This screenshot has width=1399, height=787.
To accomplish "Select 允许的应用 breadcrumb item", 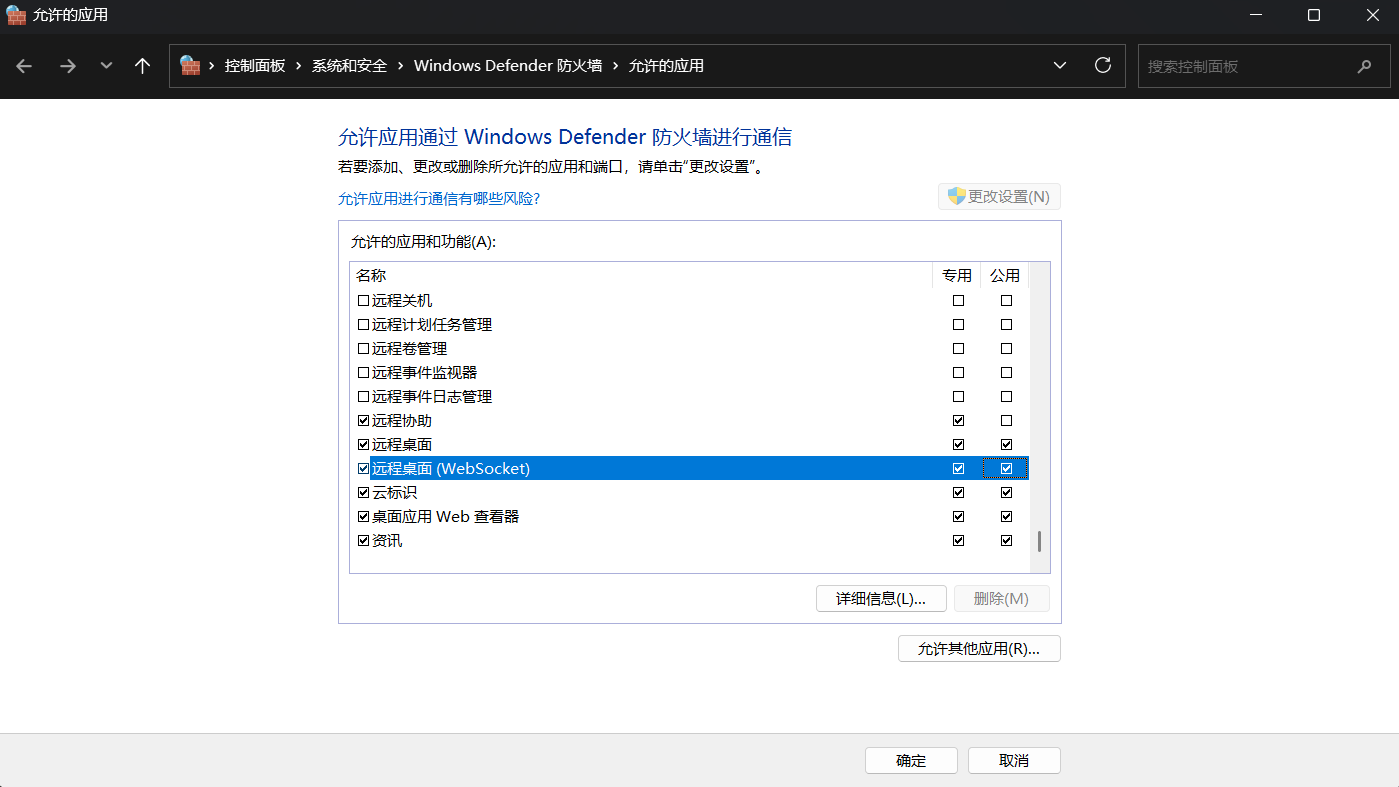I will pyautogui.click(x=666, y=66).
